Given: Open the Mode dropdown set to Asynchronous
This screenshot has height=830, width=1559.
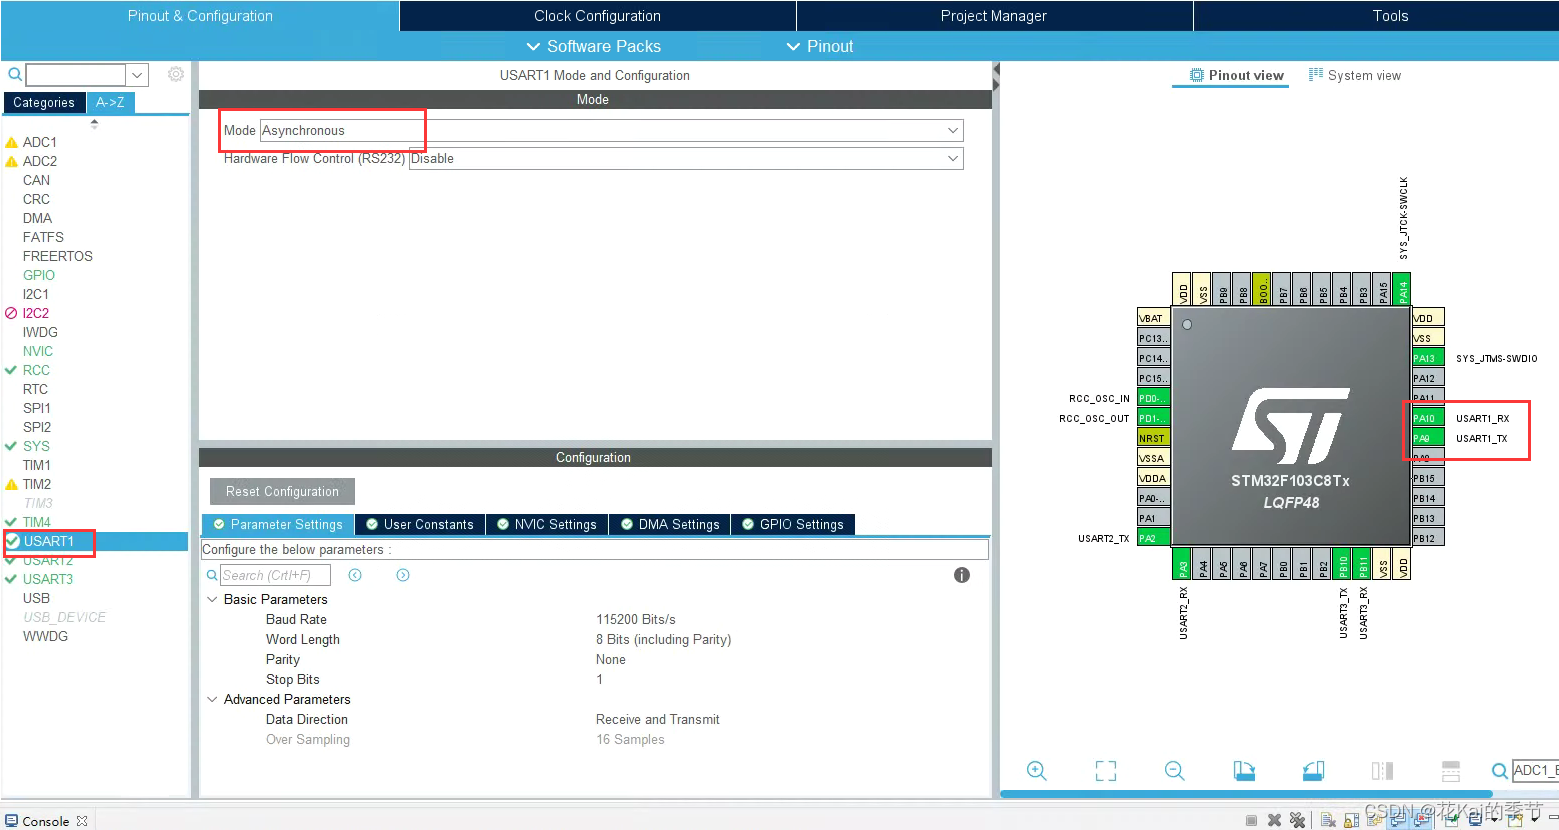Looking at the screenshot, I should (x=612, y=130).
